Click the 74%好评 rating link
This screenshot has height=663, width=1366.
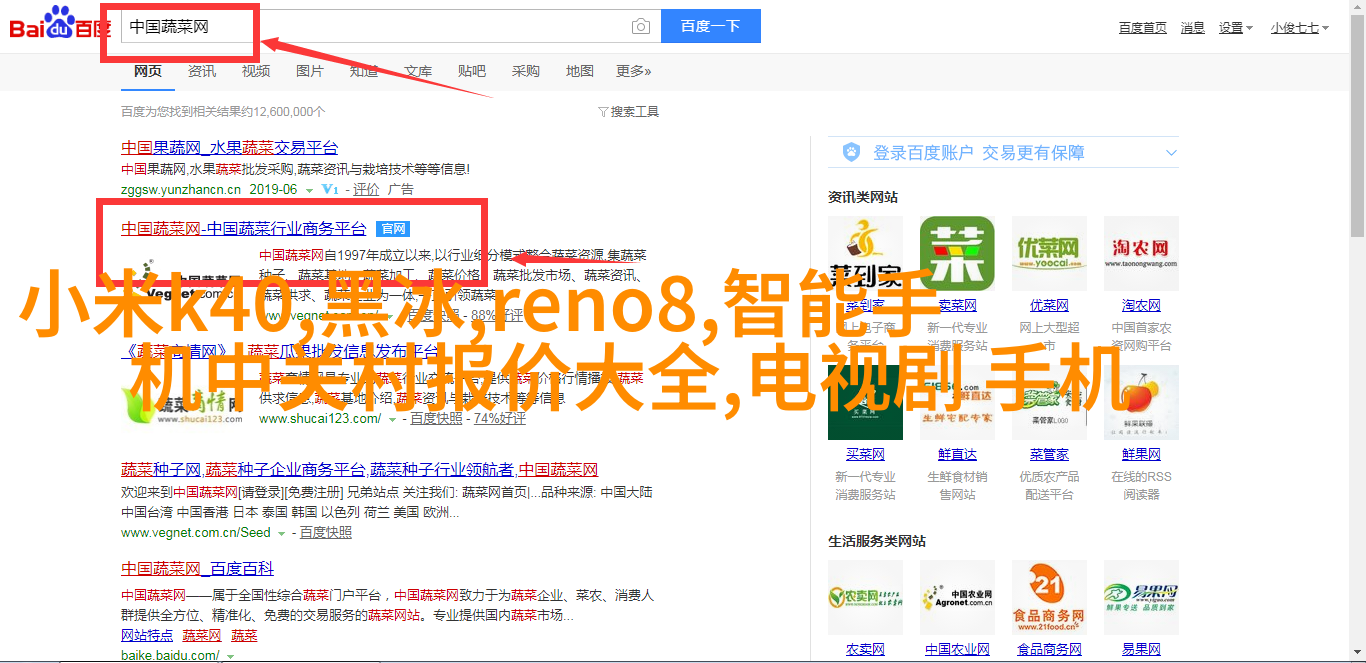[x=500, y=419]
